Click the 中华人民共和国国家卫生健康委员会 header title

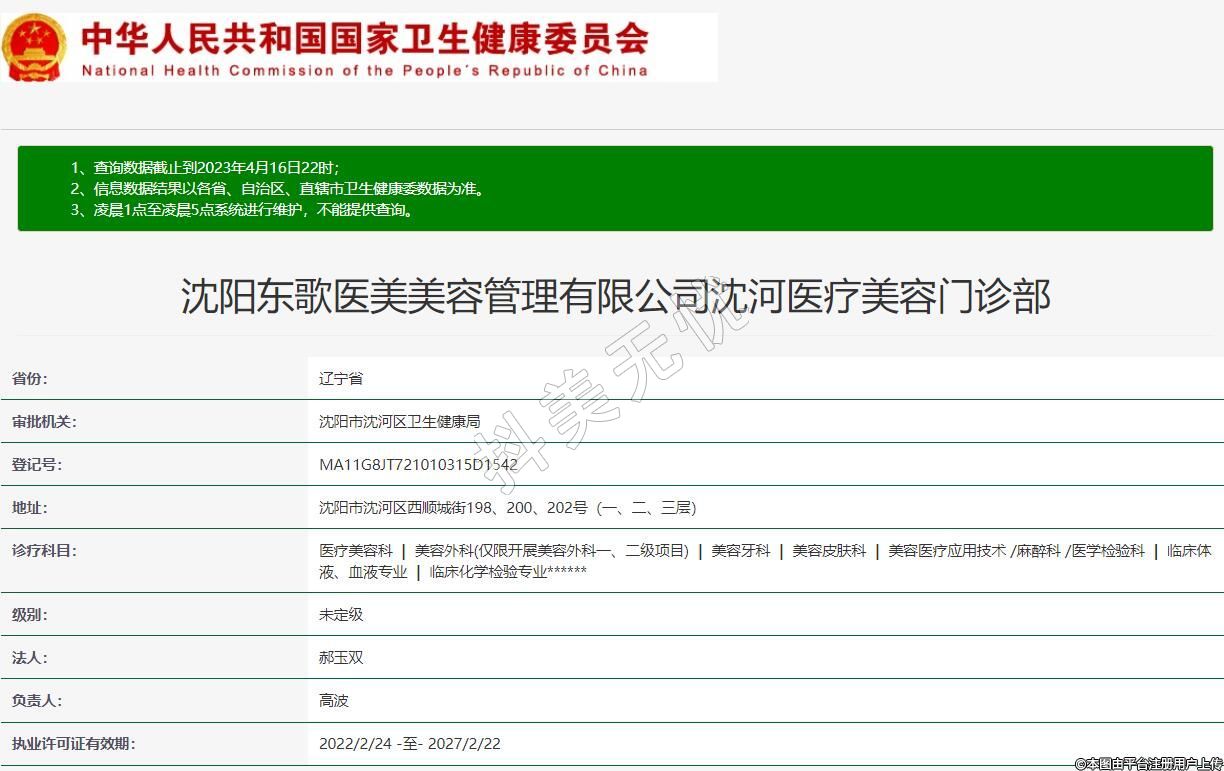[x=364, y=39]
